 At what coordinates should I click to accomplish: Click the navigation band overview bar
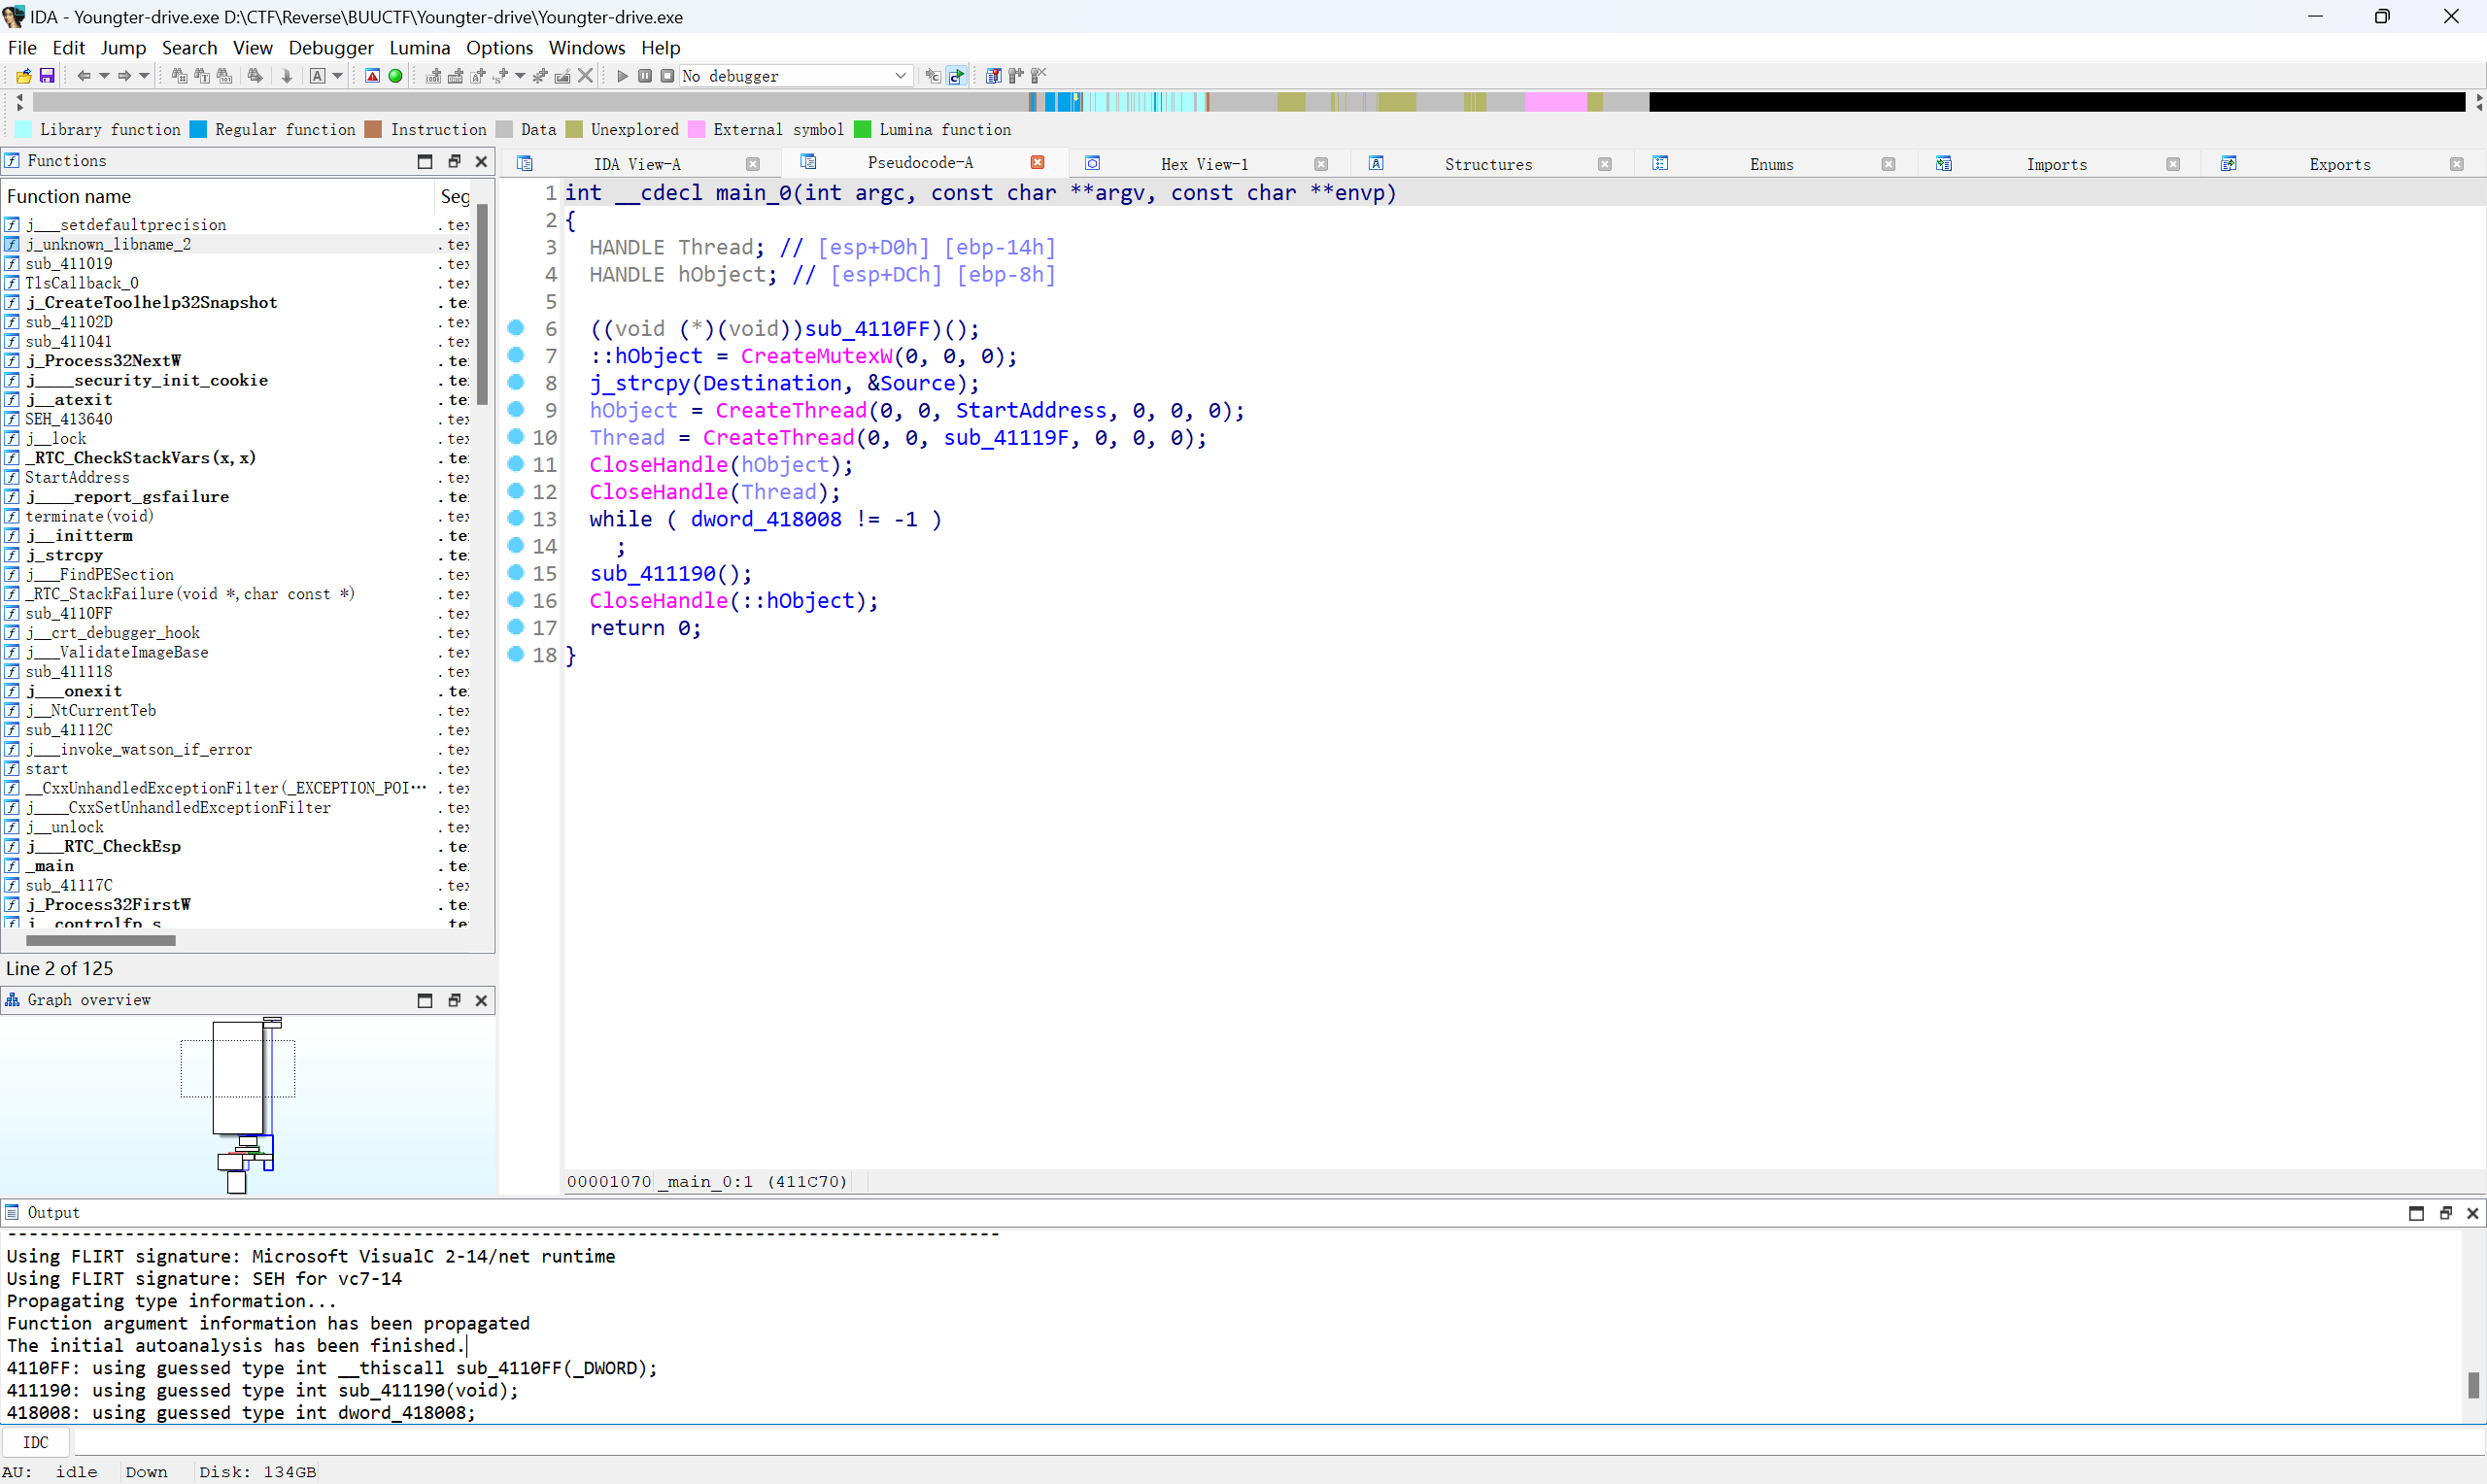click(x=1249, y=102)
